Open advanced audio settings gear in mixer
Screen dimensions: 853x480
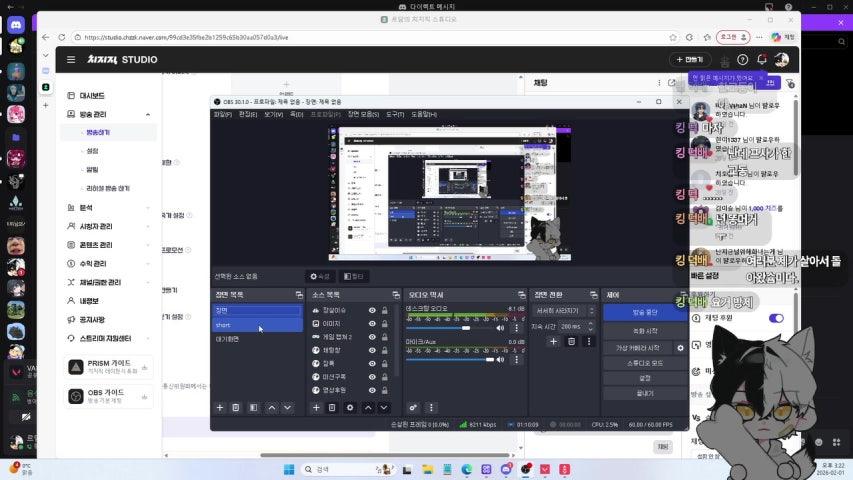(x=413, y=408)
